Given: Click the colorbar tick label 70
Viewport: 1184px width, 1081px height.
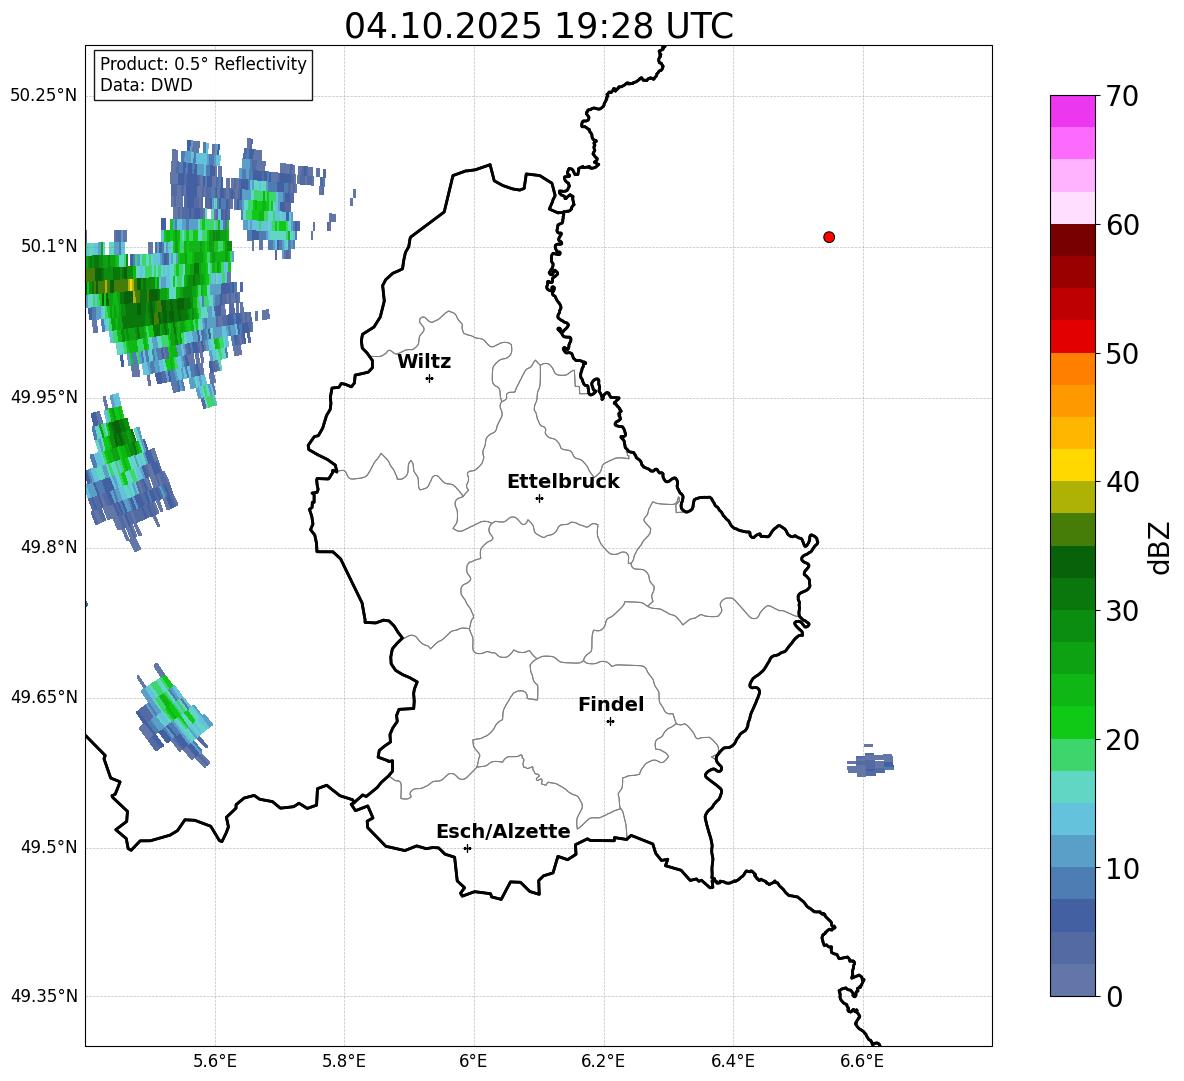Looking at the screenshot, I should [1122, 97].
